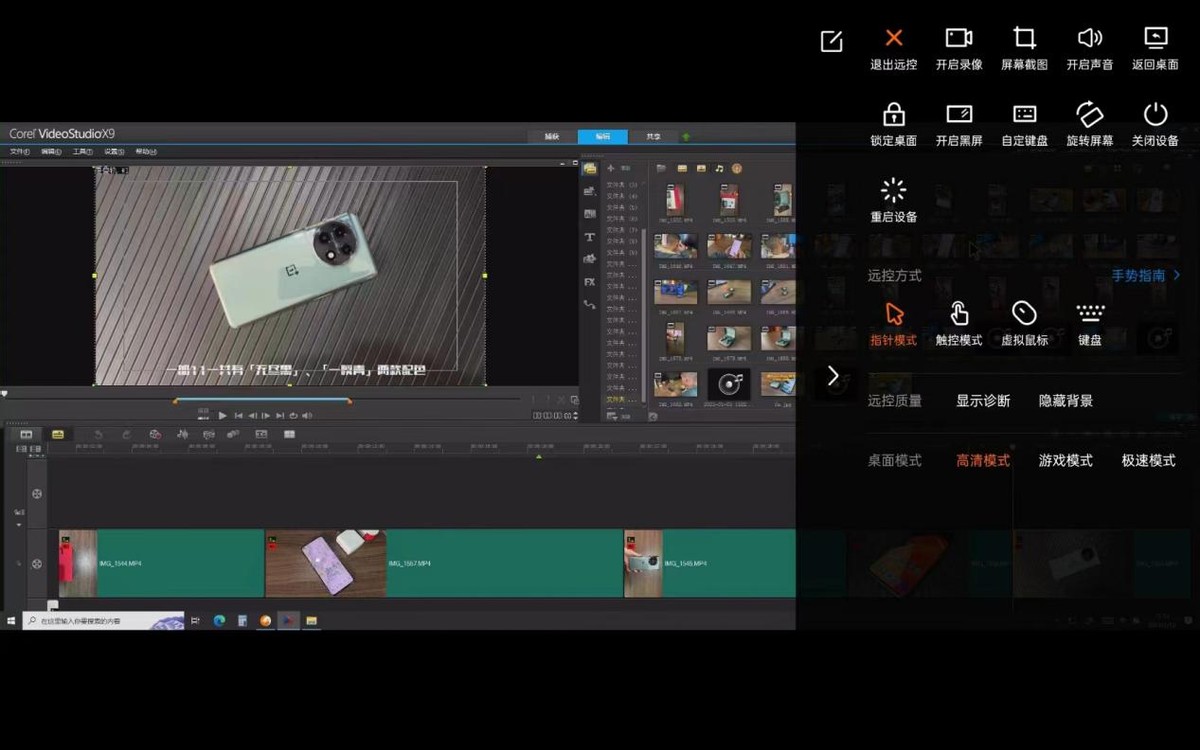Lock the desktop via 锁定桌面 icon
The image size is (1200, 750).
893,114
